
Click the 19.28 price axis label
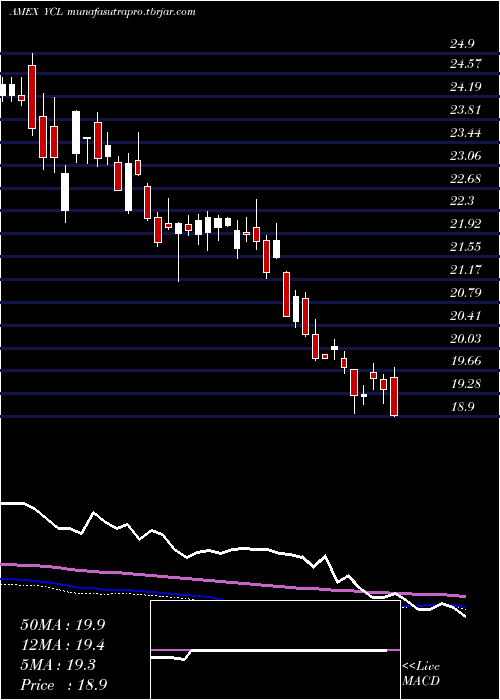(x=466, y=383)
